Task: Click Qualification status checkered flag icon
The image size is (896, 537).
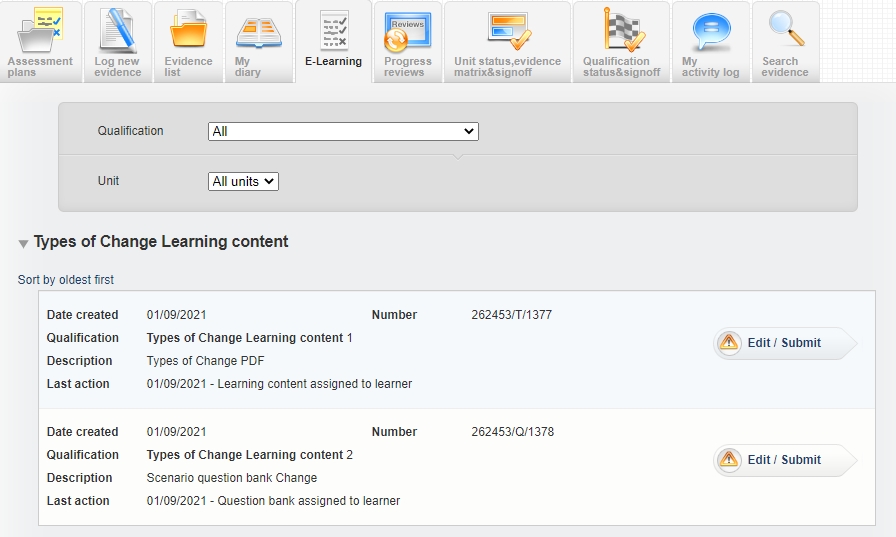Action: pyautogui.click(x=623, y=30)
